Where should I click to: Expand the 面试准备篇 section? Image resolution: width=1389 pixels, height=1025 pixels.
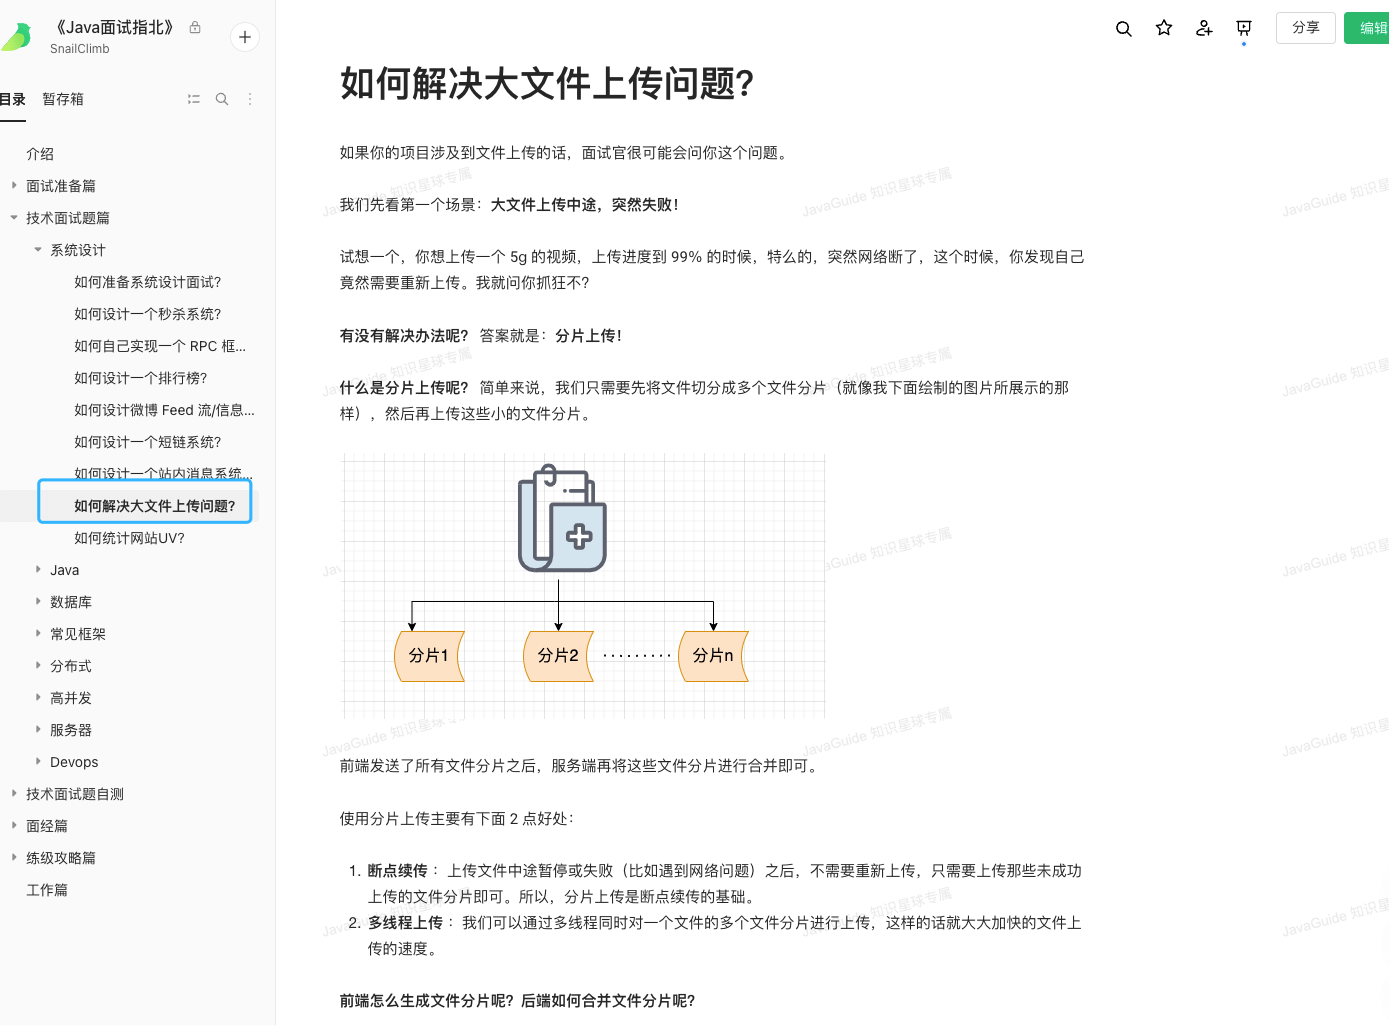14,185
